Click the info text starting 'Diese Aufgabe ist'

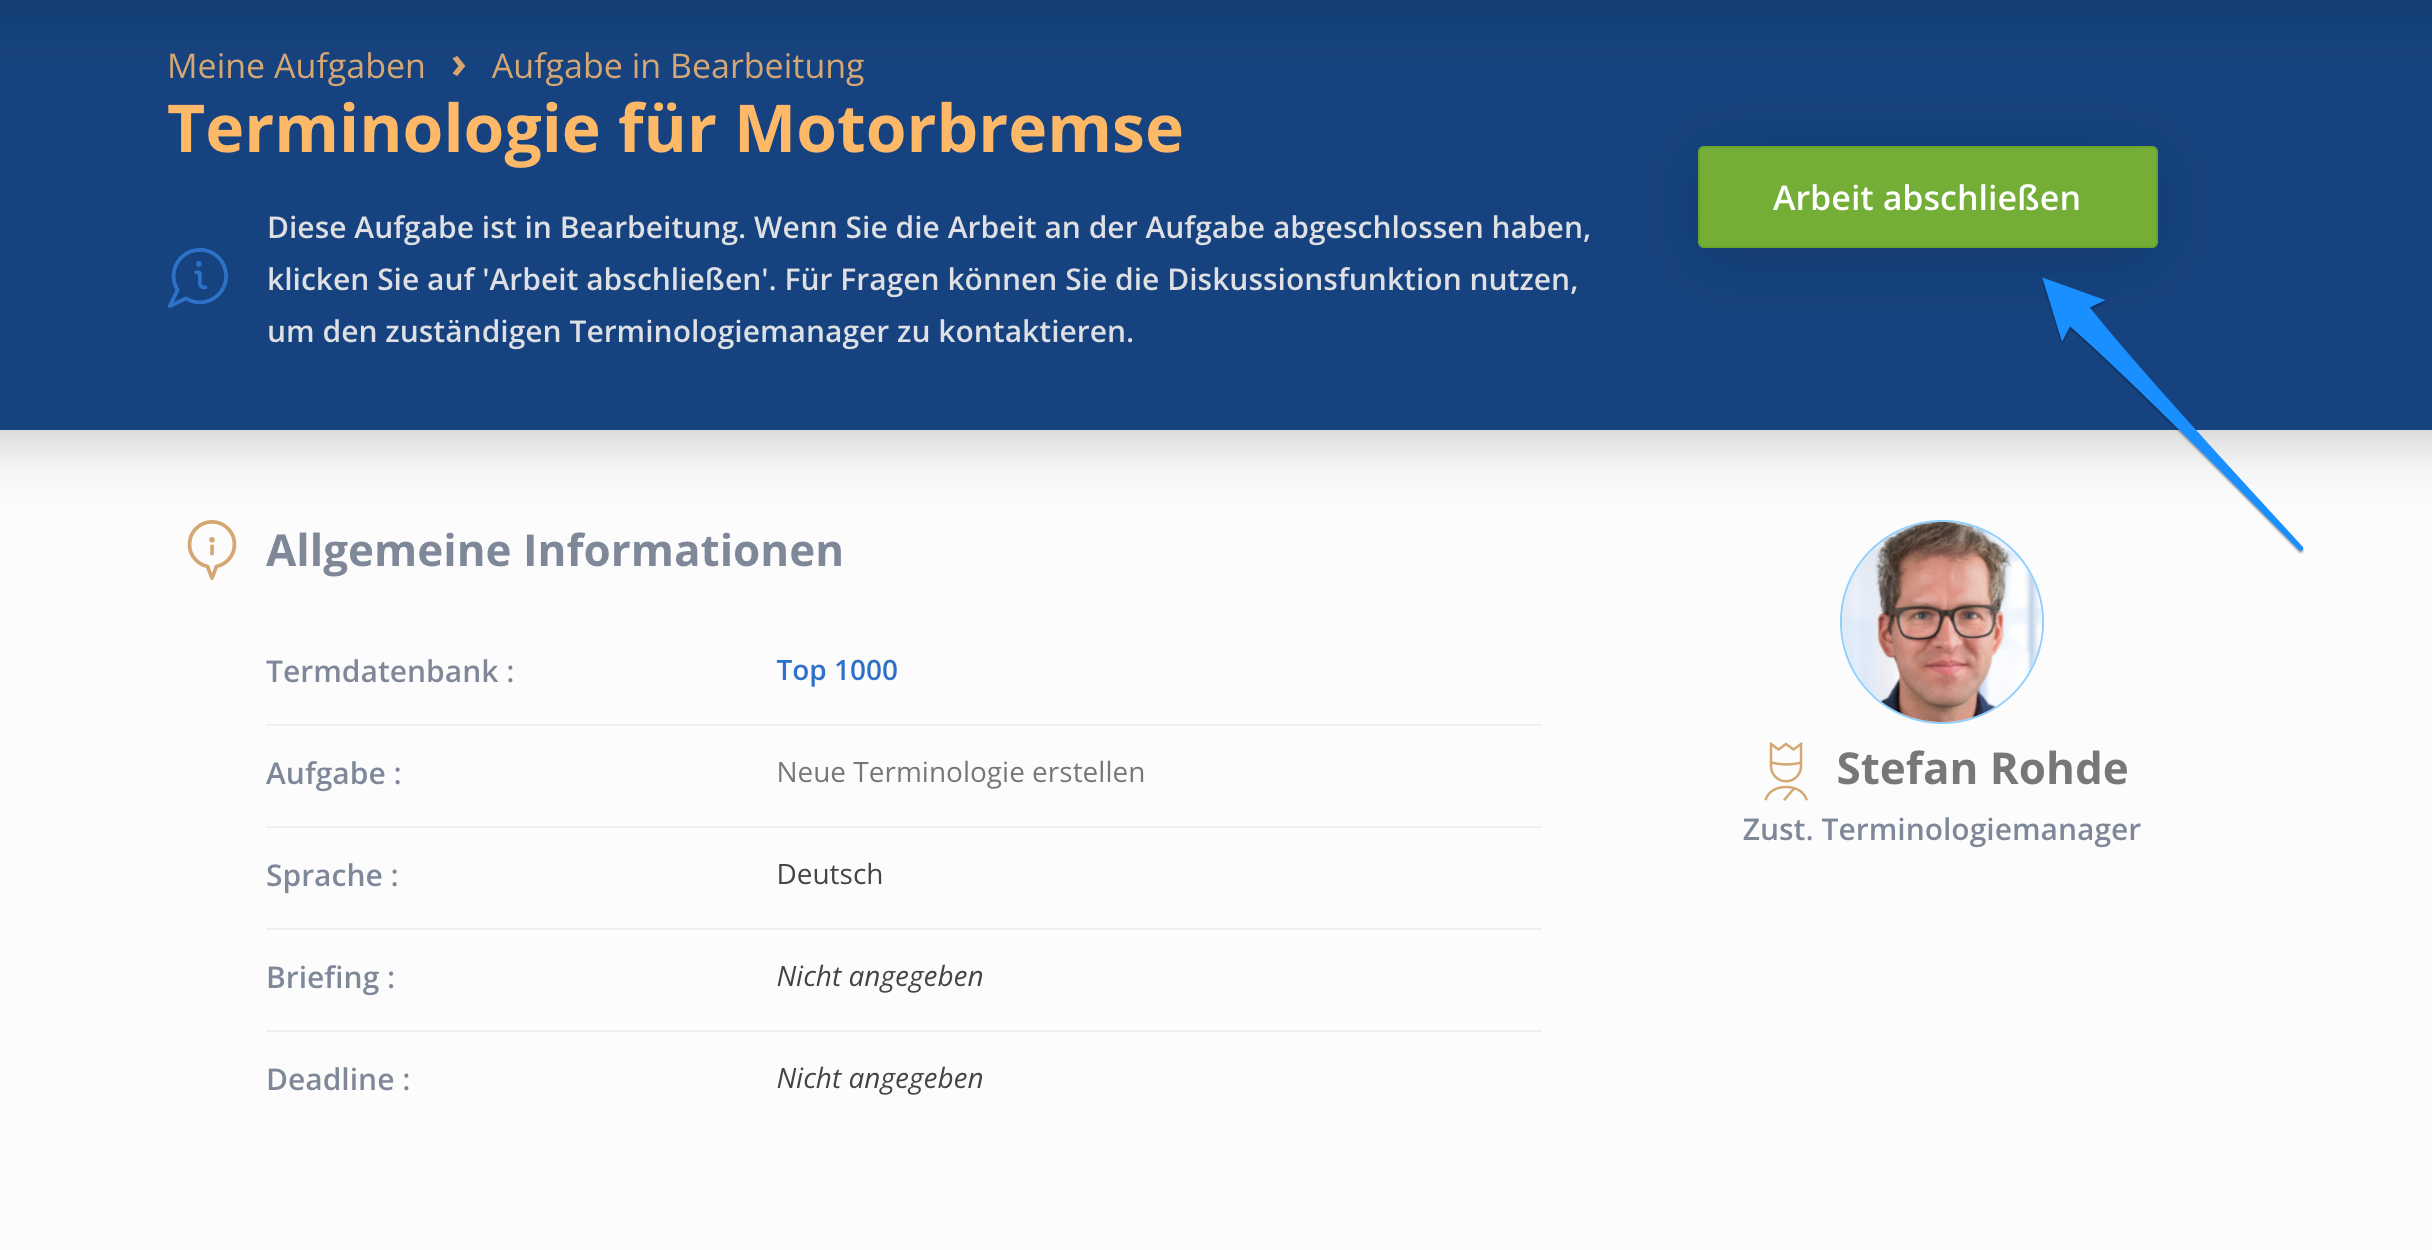pyautogui.click(x=929, y=279)
